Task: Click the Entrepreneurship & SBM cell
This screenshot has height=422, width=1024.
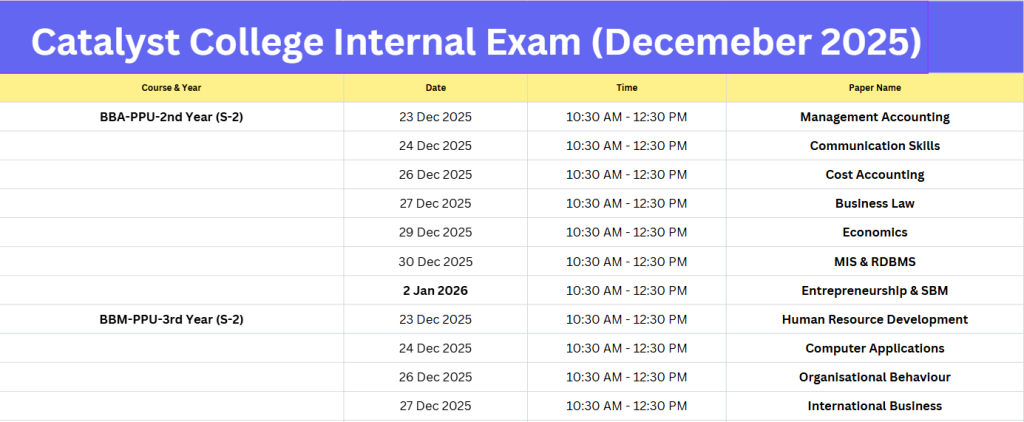Action: coord(874,291)
